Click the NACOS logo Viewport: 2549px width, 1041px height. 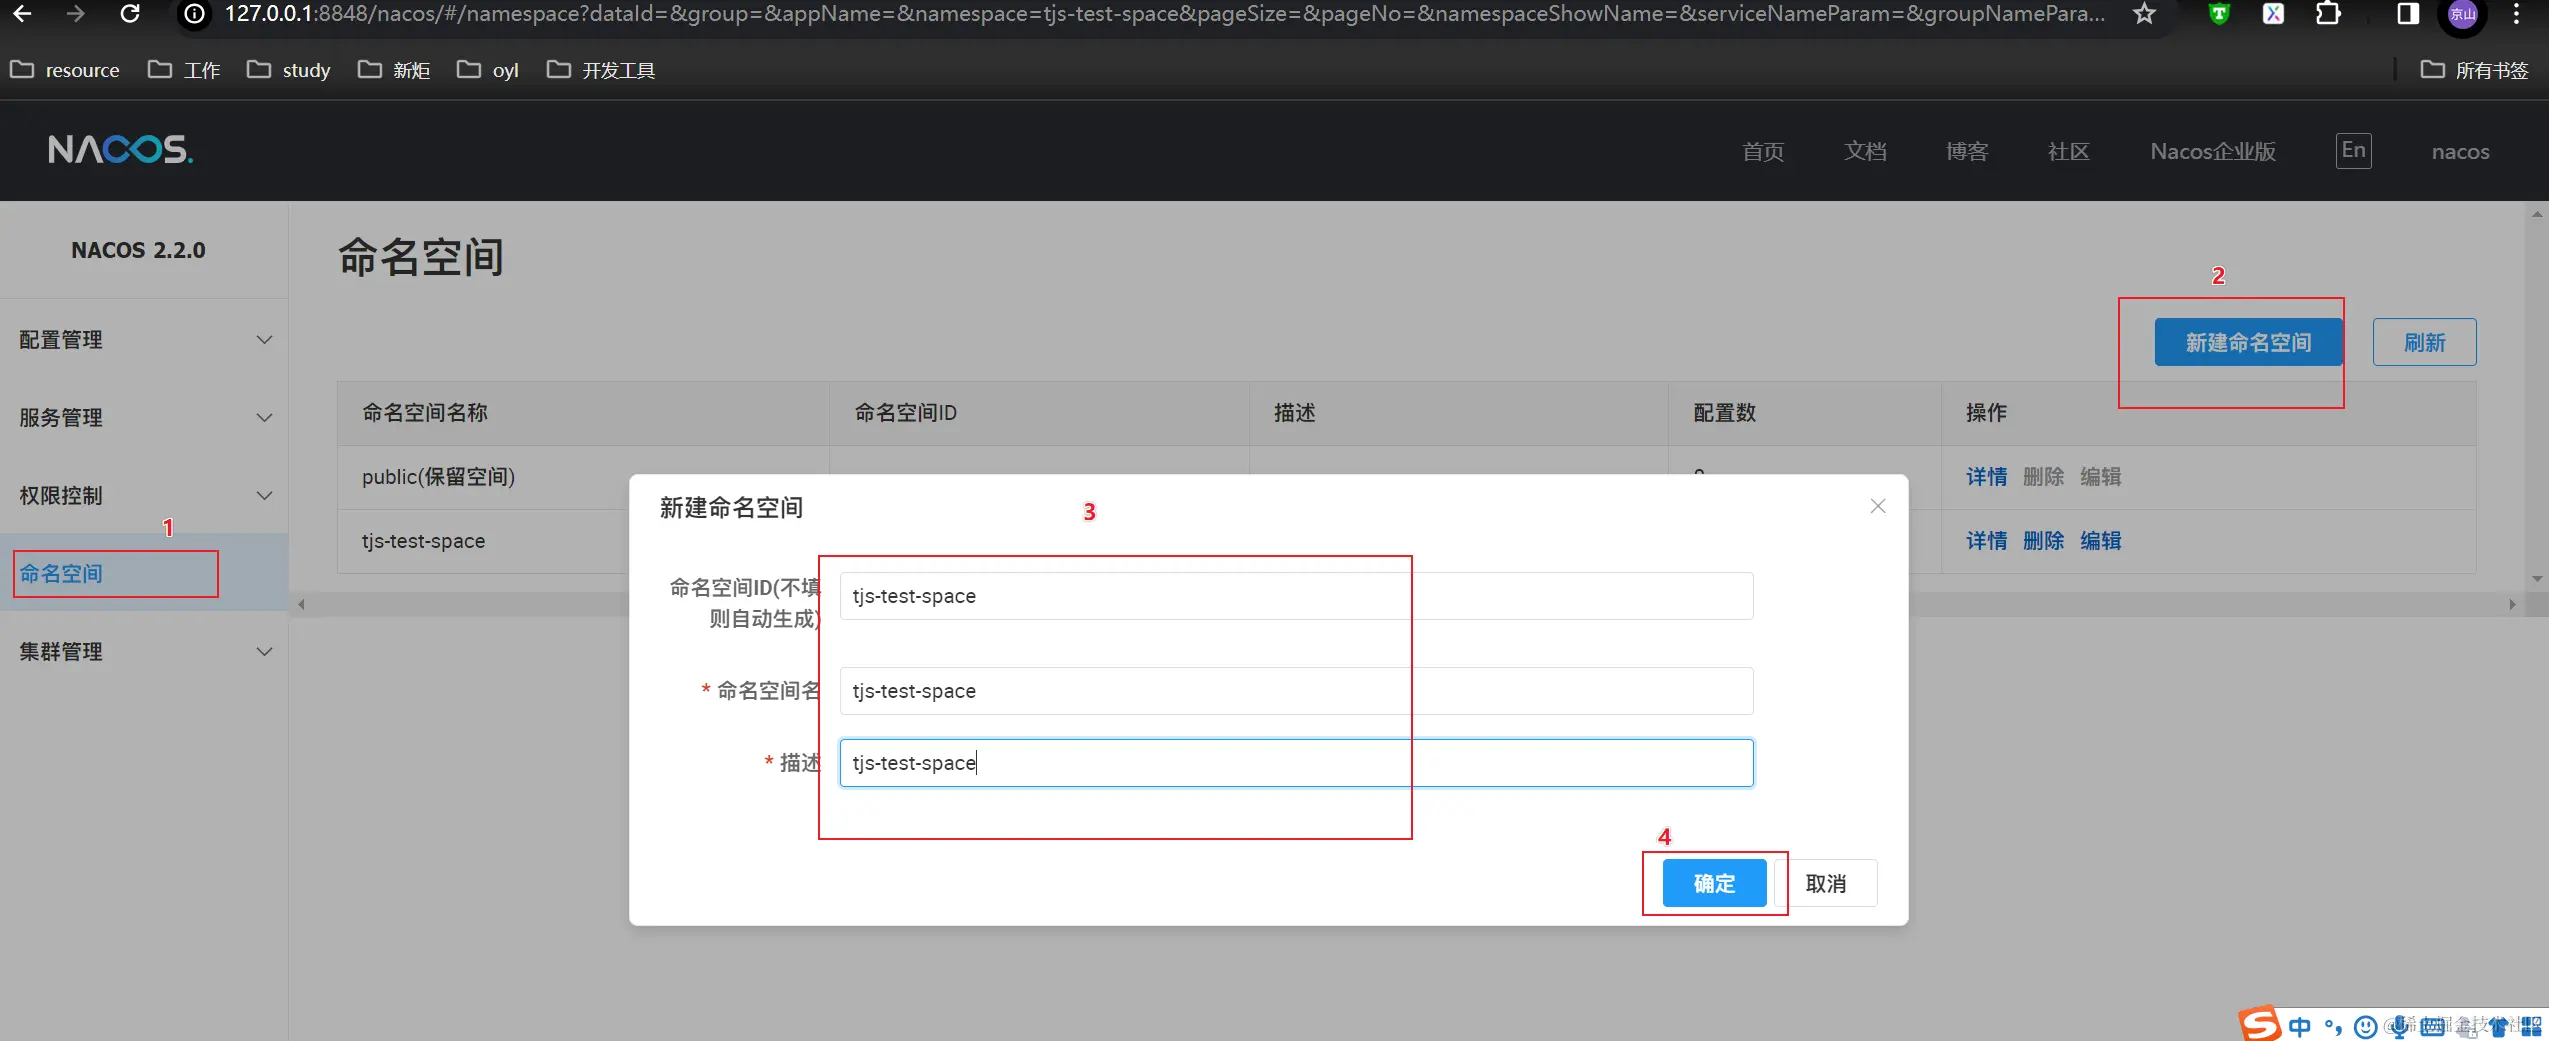(120, 150)
